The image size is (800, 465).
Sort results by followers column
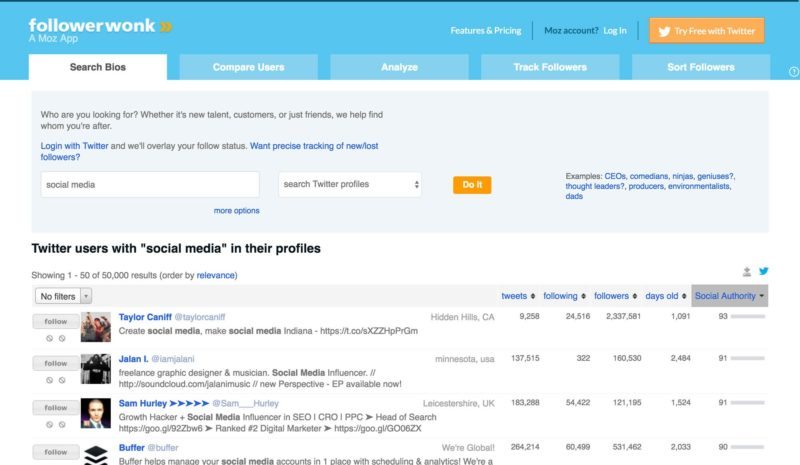(x=615, y=296)
